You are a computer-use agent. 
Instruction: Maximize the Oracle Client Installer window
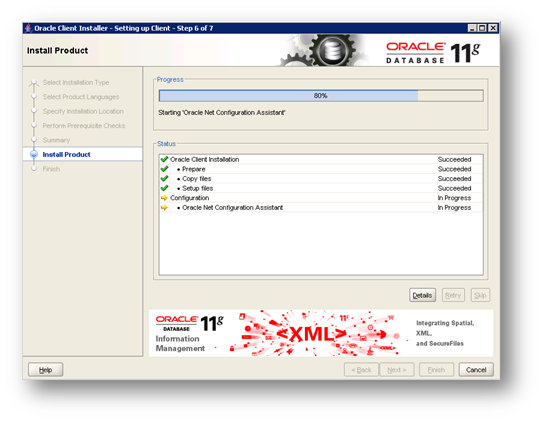(482, 28)
